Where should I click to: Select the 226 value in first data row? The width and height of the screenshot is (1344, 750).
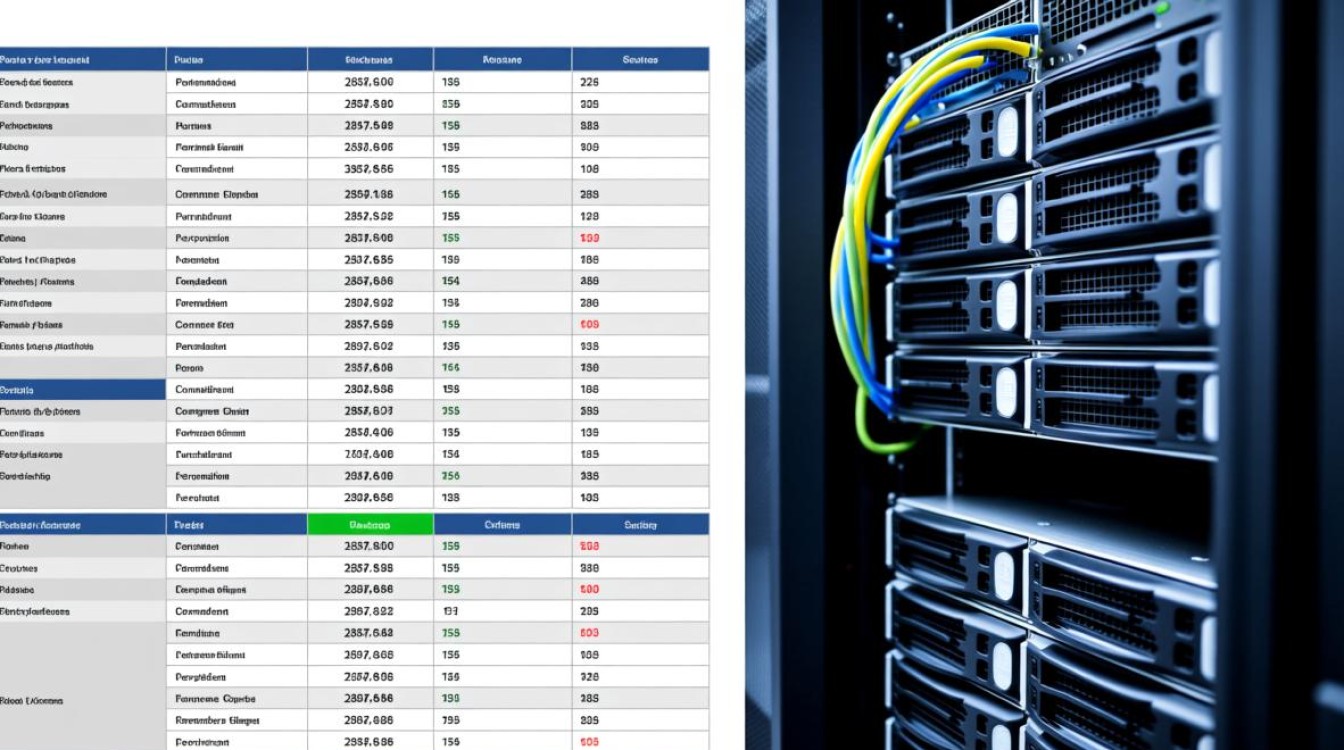coord(589,83)
